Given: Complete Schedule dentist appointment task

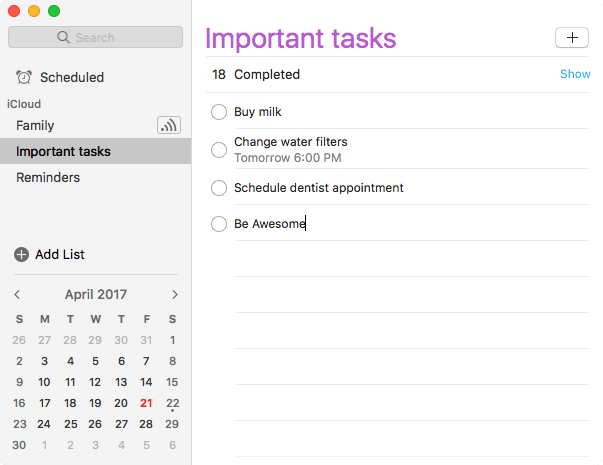Looking at the screenshot, I should tap(219, 188).
